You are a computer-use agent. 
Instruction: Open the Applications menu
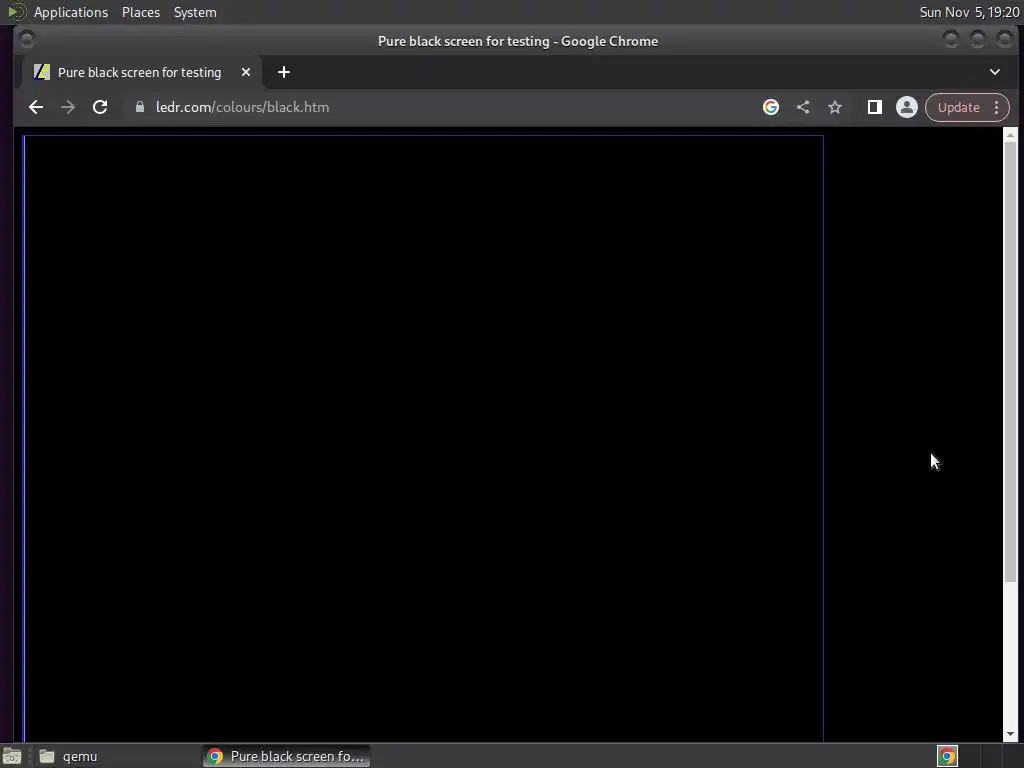tap(71, 12)
